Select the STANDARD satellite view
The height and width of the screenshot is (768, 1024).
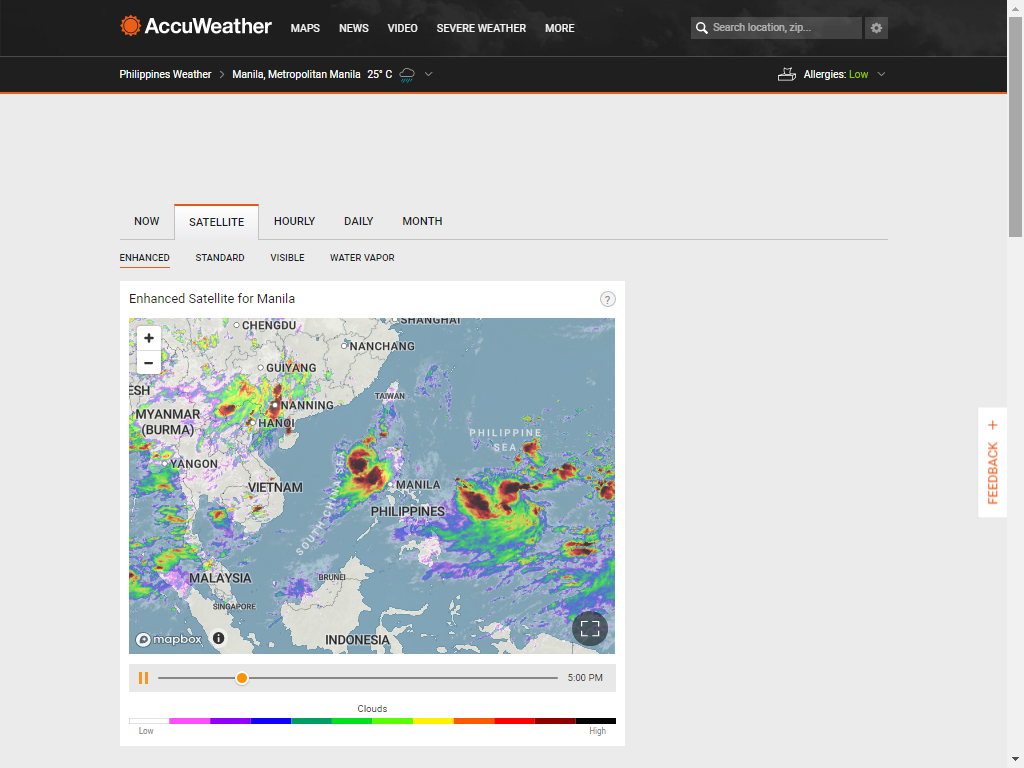219,258
